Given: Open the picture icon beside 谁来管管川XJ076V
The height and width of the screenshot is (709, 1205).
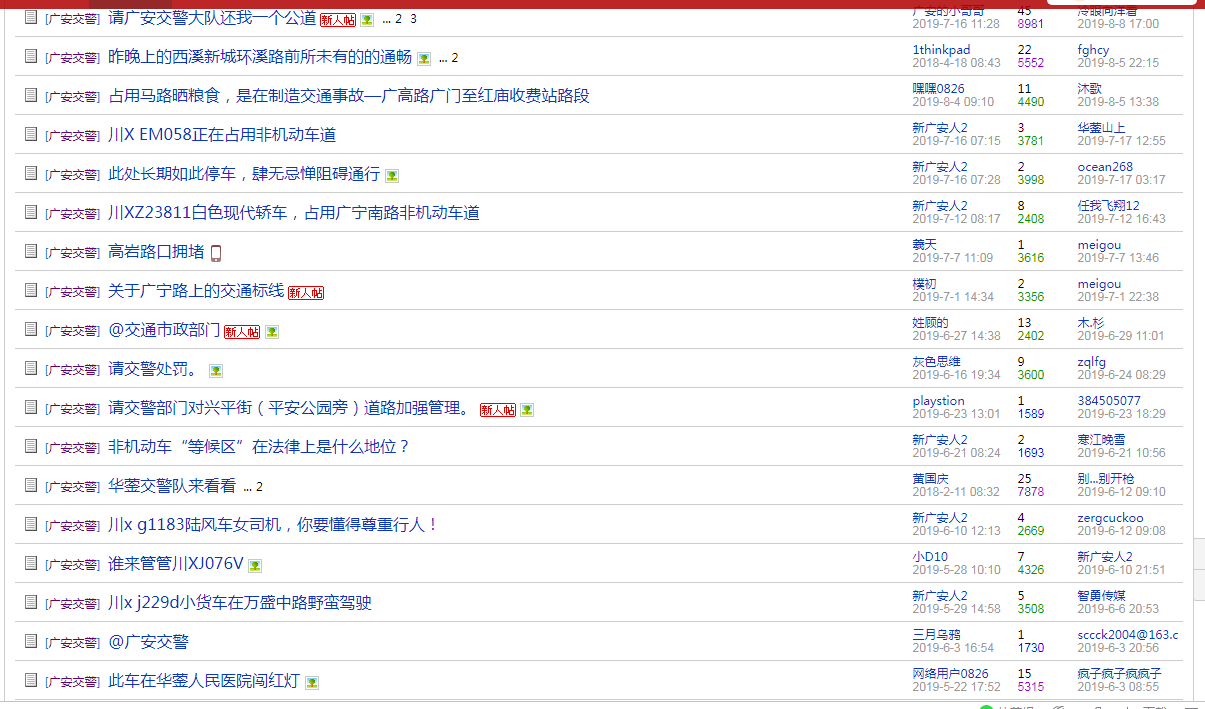Looking at the screenshot, I should (x=255, y=566).
